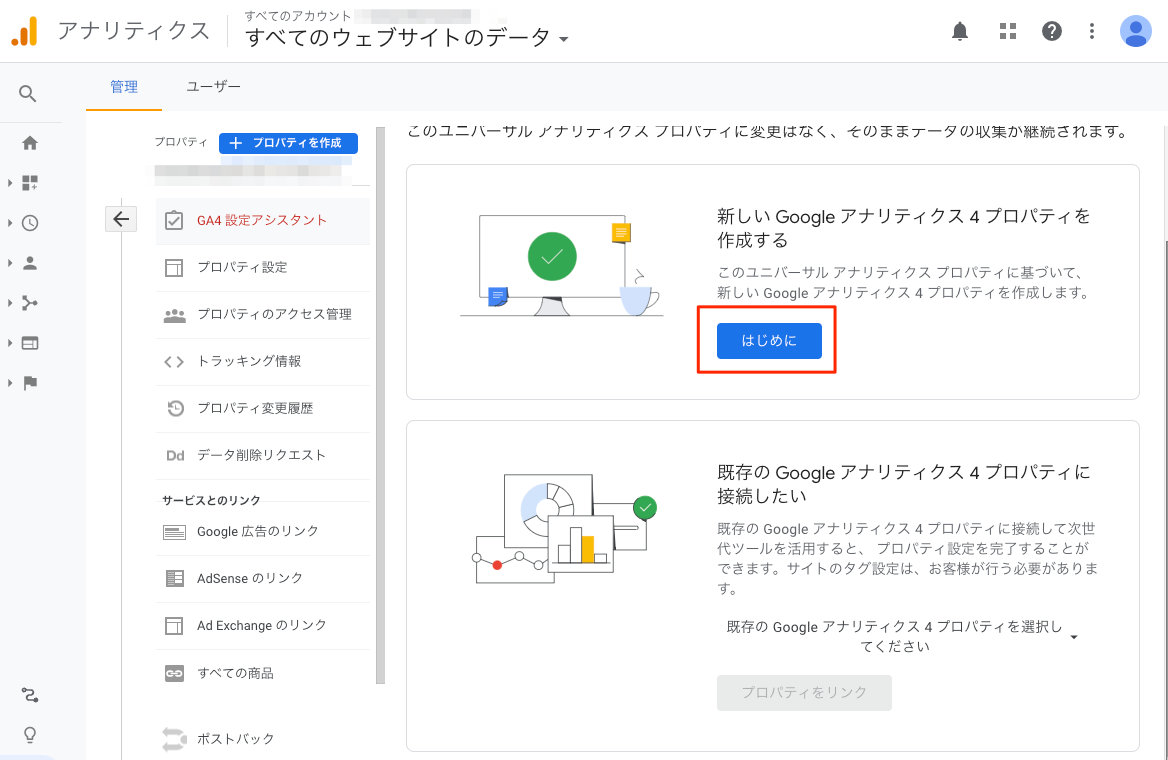
Task: Open Conversions flag icon in sidebar
Action: [30, 383]
